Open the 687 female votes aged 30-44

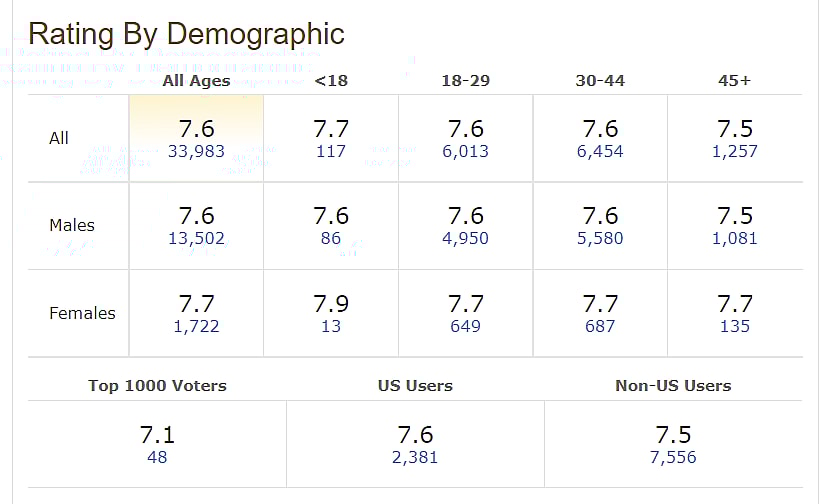click(600, 326)
